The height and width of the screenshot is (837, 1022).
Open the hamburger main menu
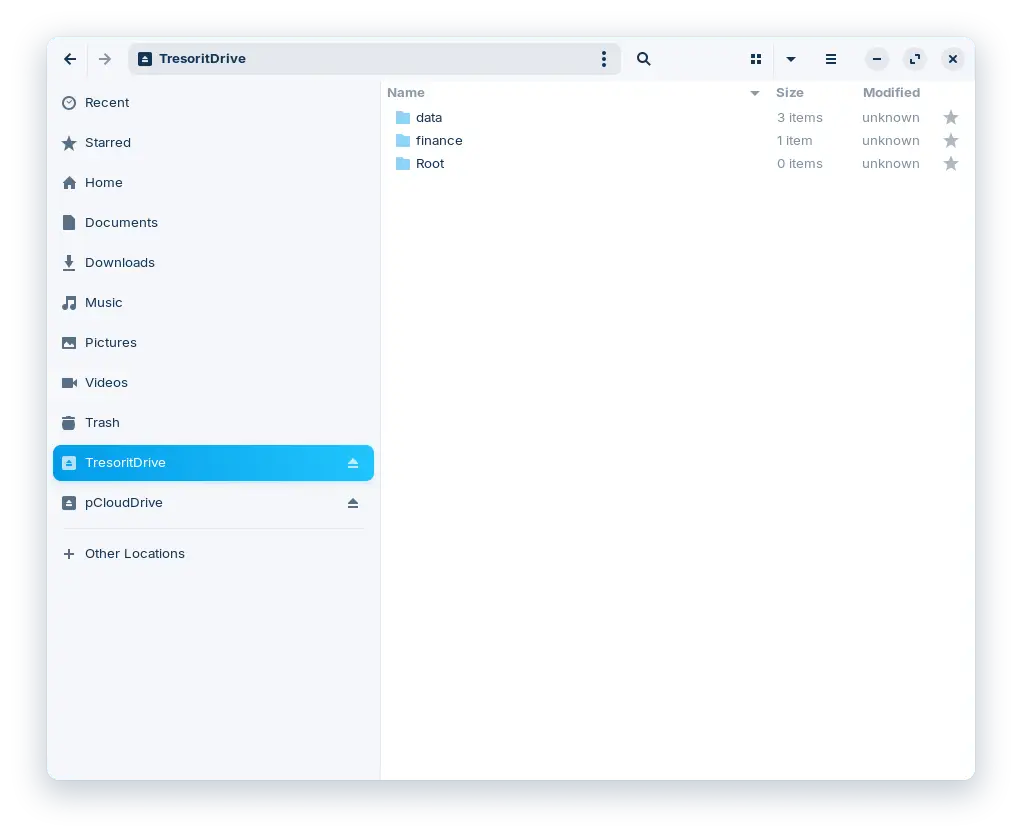[830, 59]
